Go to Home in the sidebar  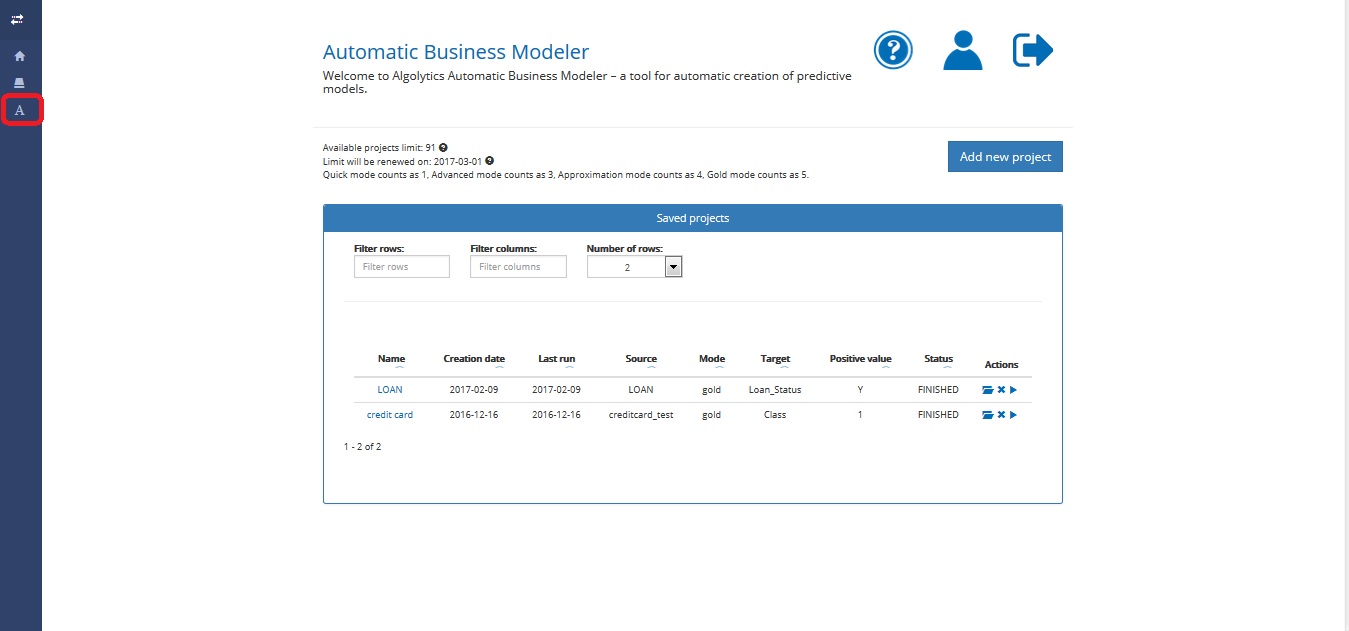19,56
